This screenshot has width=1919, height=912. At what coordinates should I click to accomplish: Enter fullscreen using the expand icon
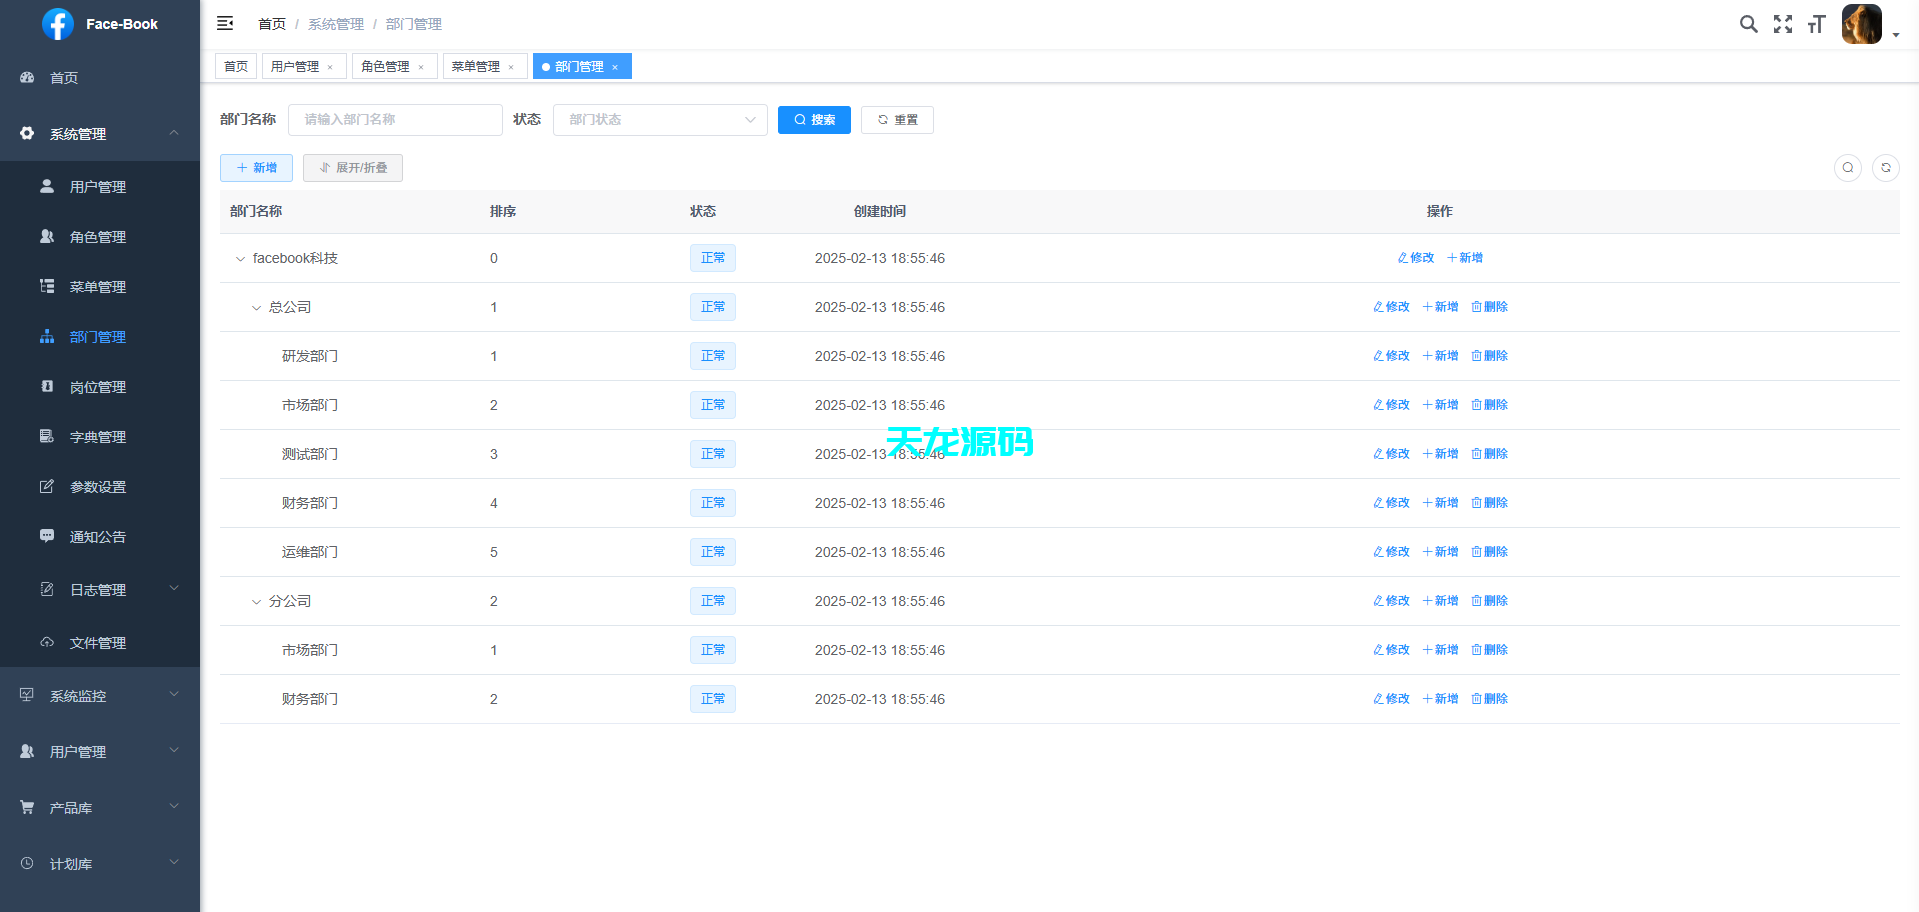point(1782,23)
